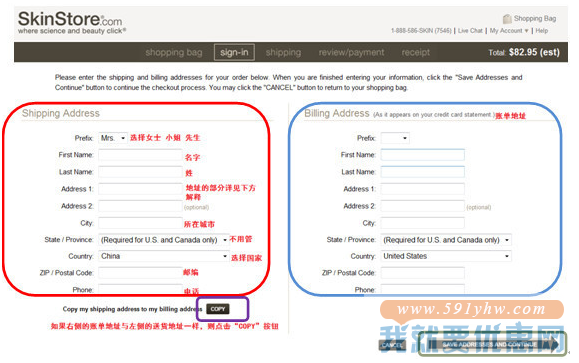The width and height of the screenshot is (579, 363).
Task: Click shipping Address 2 field
Action: [140, 206]
